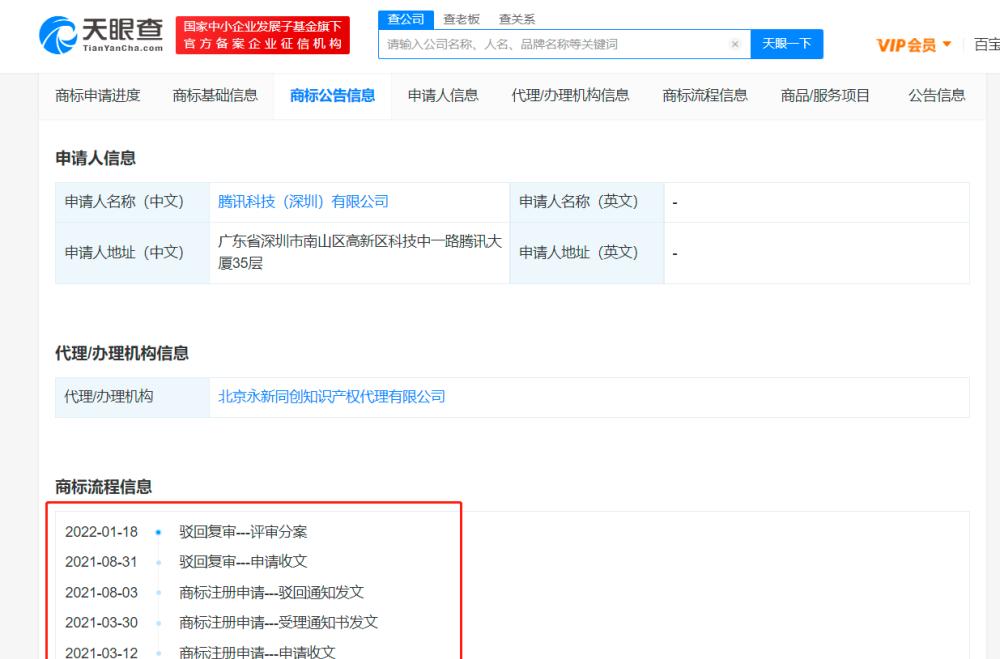Click the 驳回复审---评审分案 entry
This screenshot has height=659, width=1000.
click(243, 532)
